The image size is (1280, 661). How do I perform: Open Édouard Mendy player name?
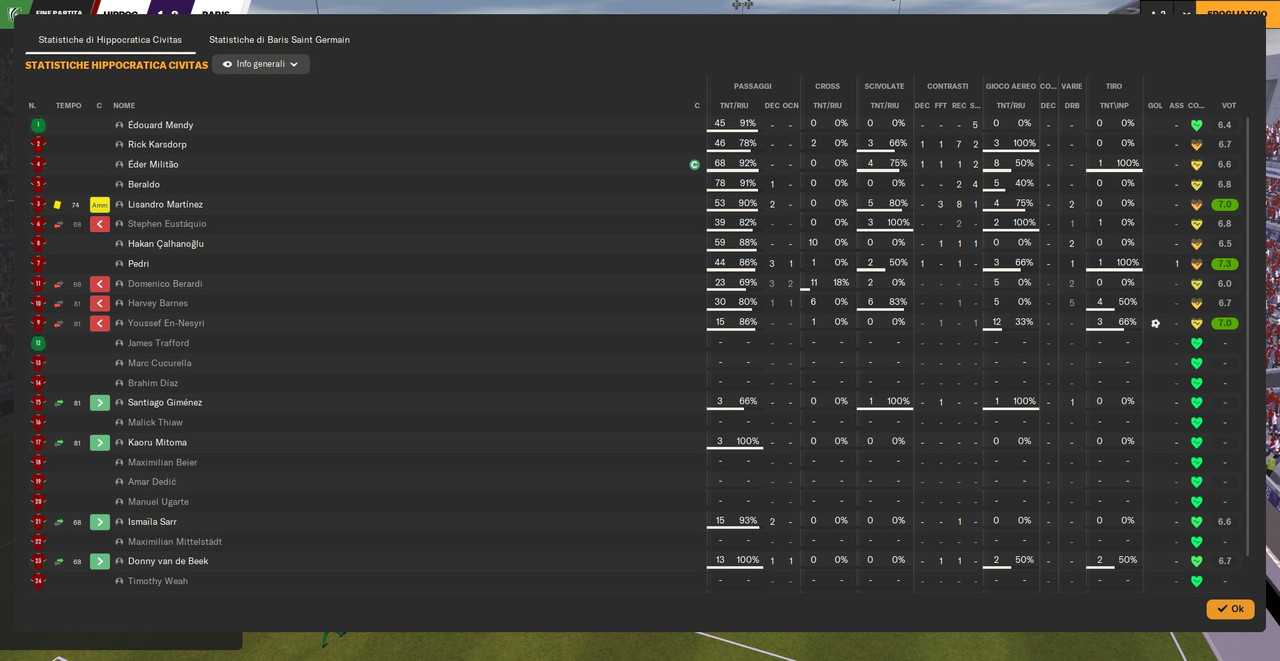pyautogui.click(x=160, y=125)
